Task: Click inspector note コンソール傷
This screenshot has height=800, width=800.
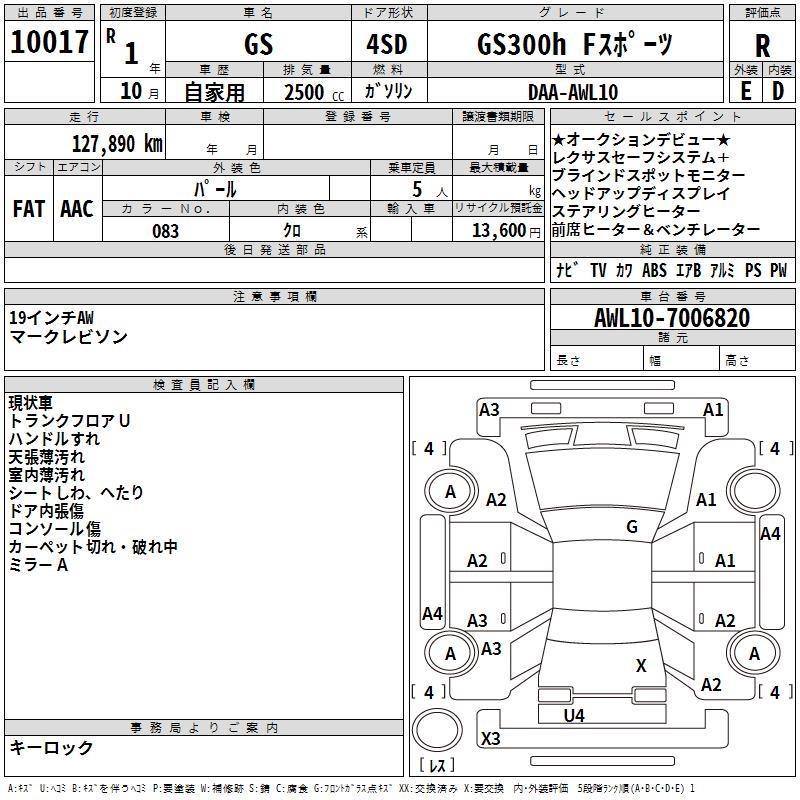Action: (x=55, y=529)
